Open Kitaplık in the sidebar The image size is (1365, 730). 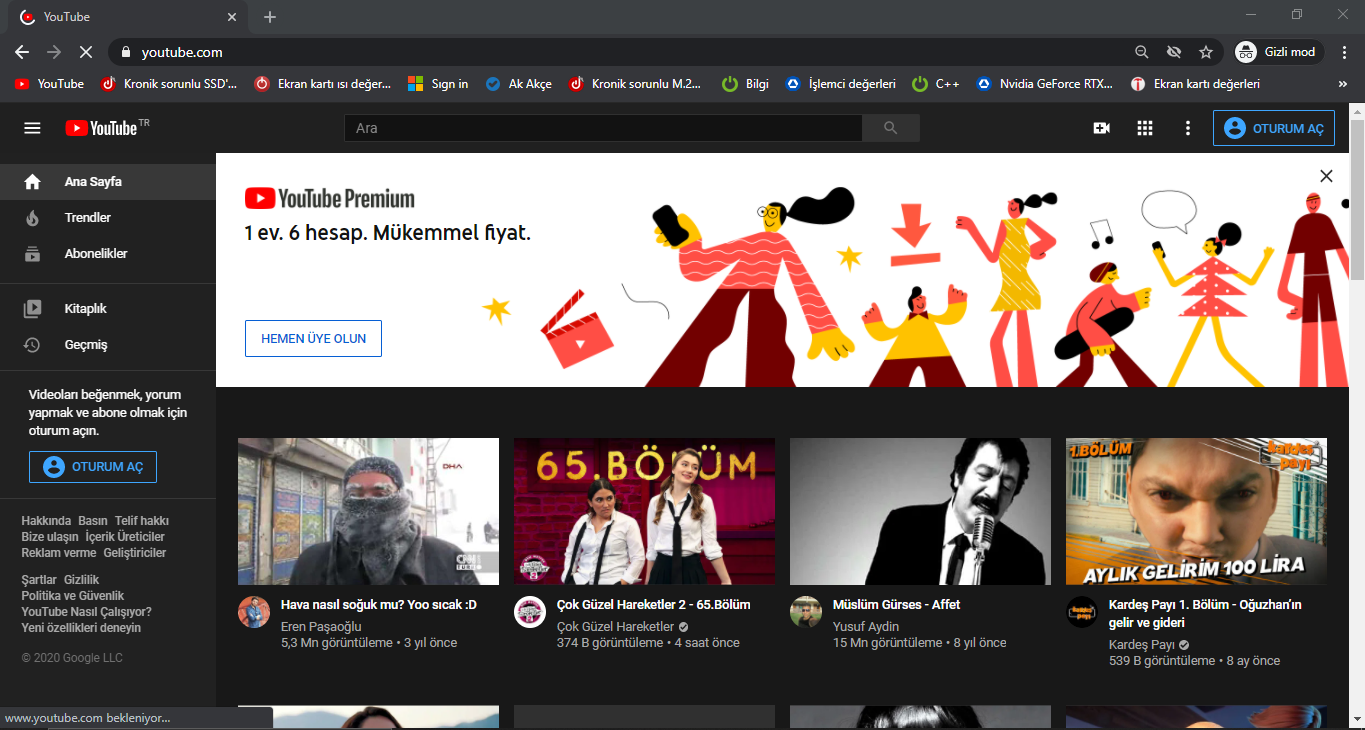coord(108,309)
